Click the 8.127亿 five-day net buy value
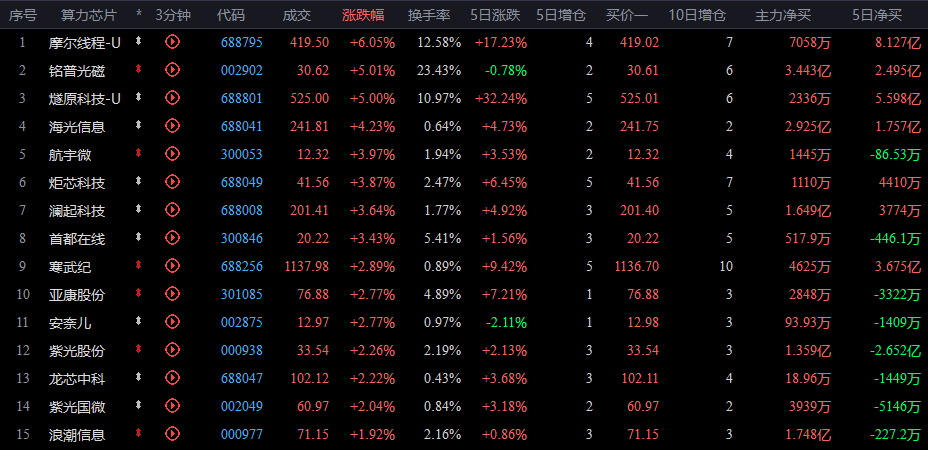The height and width of the screenshot is (450, 928). click(898, 42)
